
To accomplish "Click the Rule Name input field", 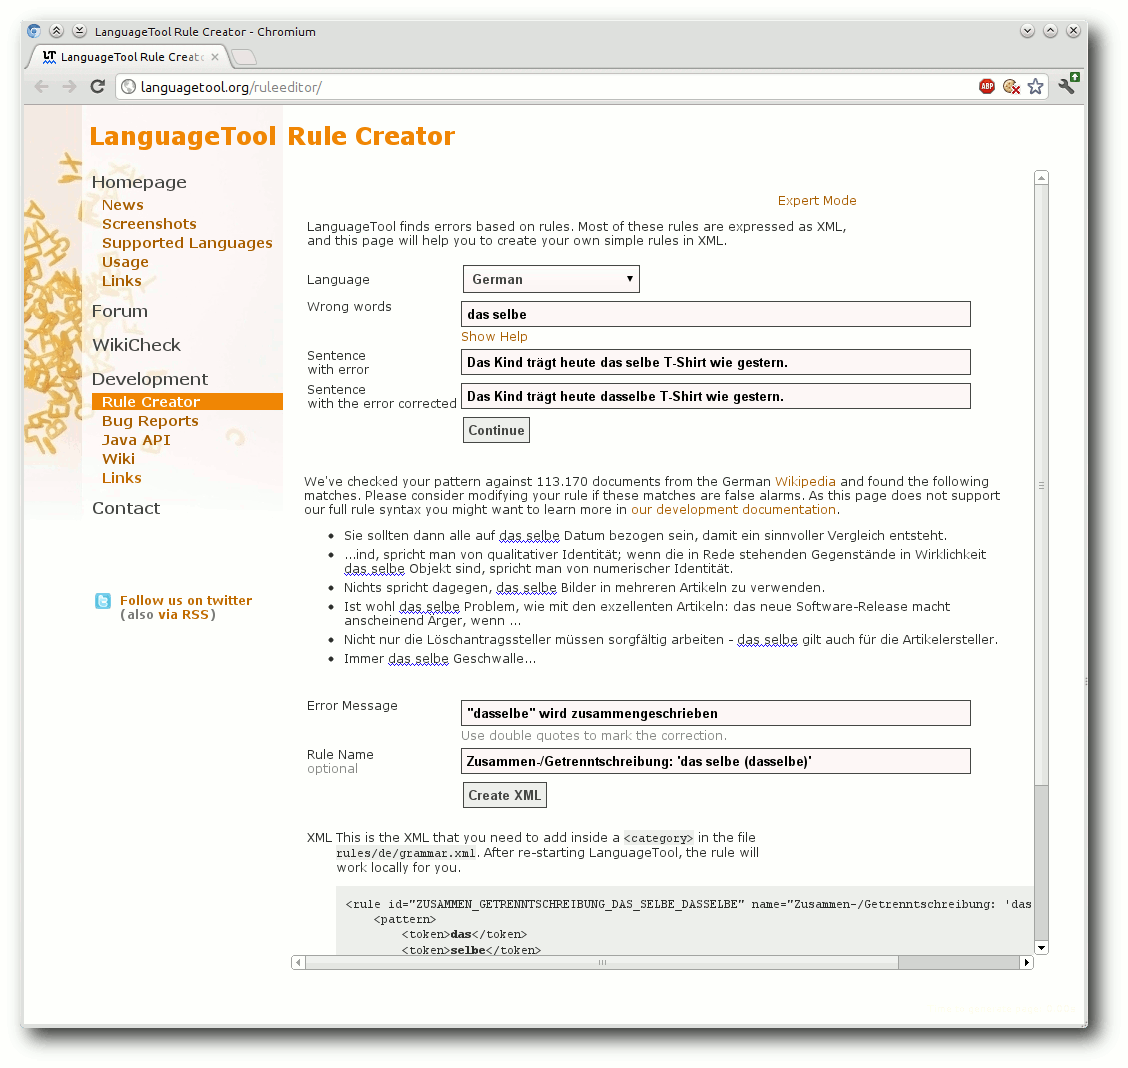I will click(x=716, y=762).
